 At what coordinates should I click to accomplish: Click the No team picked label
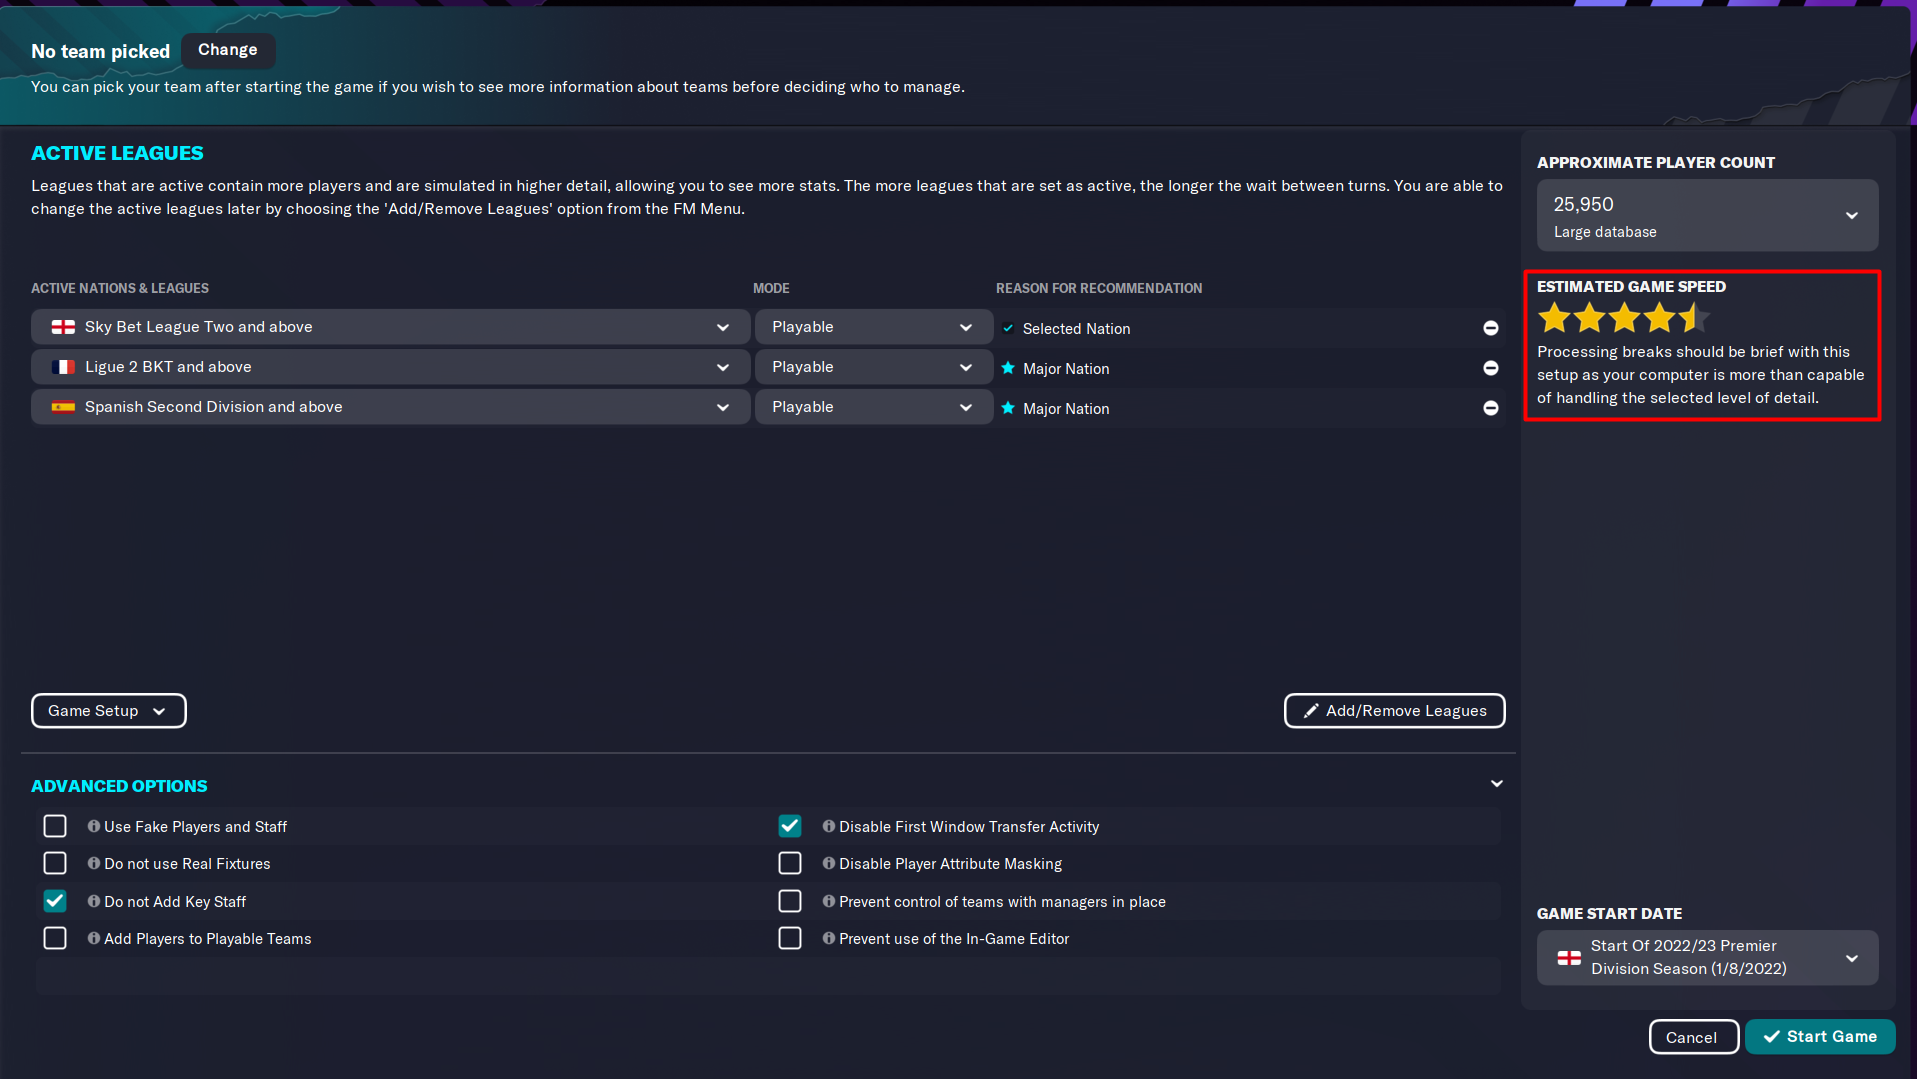pos(100,51)
